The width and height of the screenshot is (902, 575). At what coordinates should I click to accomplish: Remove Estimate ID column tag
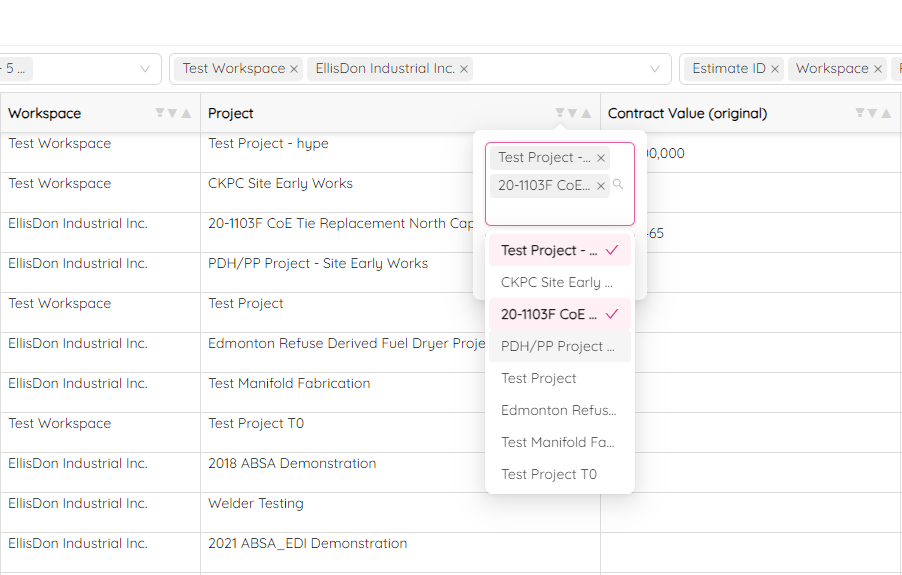(x=775, y=69)
